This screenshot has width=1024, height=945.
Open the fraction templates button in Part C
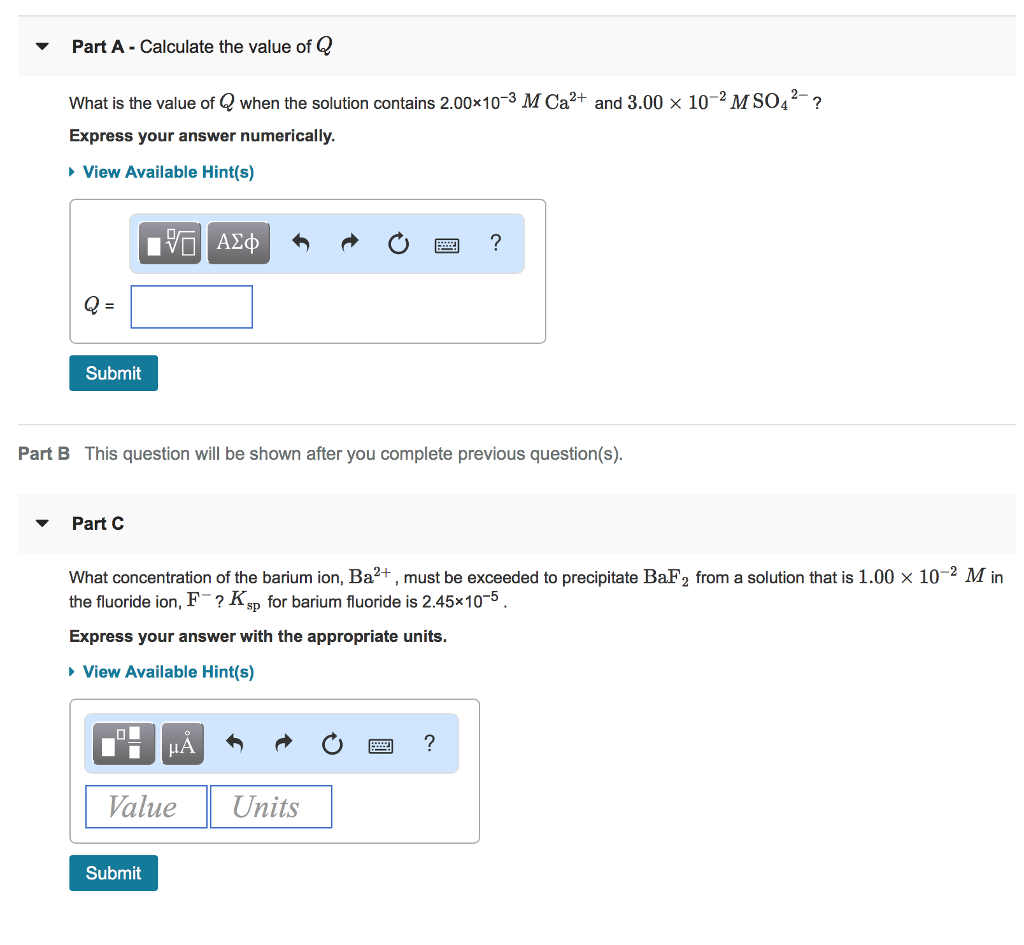[124, 743]
